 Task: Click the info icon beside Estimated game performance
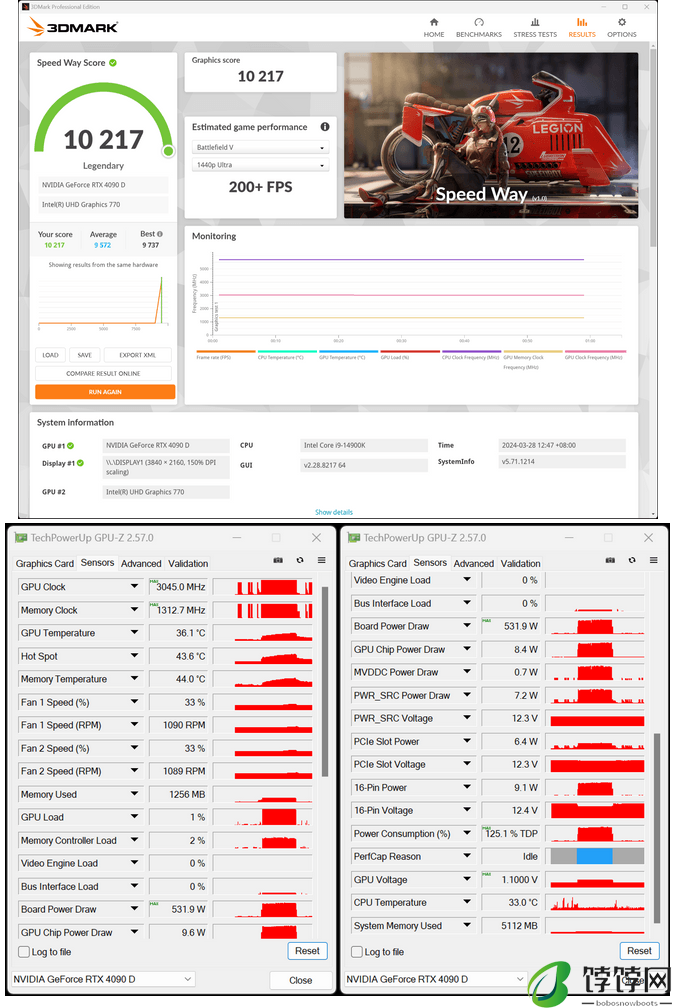click(325, 127)
